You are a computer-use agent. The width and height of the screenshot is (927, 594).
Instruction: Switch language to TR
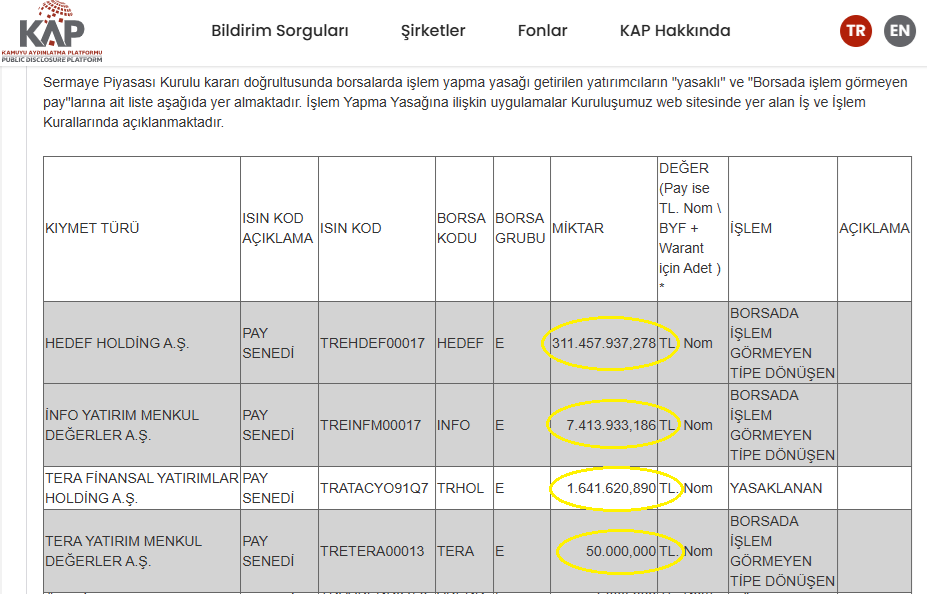855,31
